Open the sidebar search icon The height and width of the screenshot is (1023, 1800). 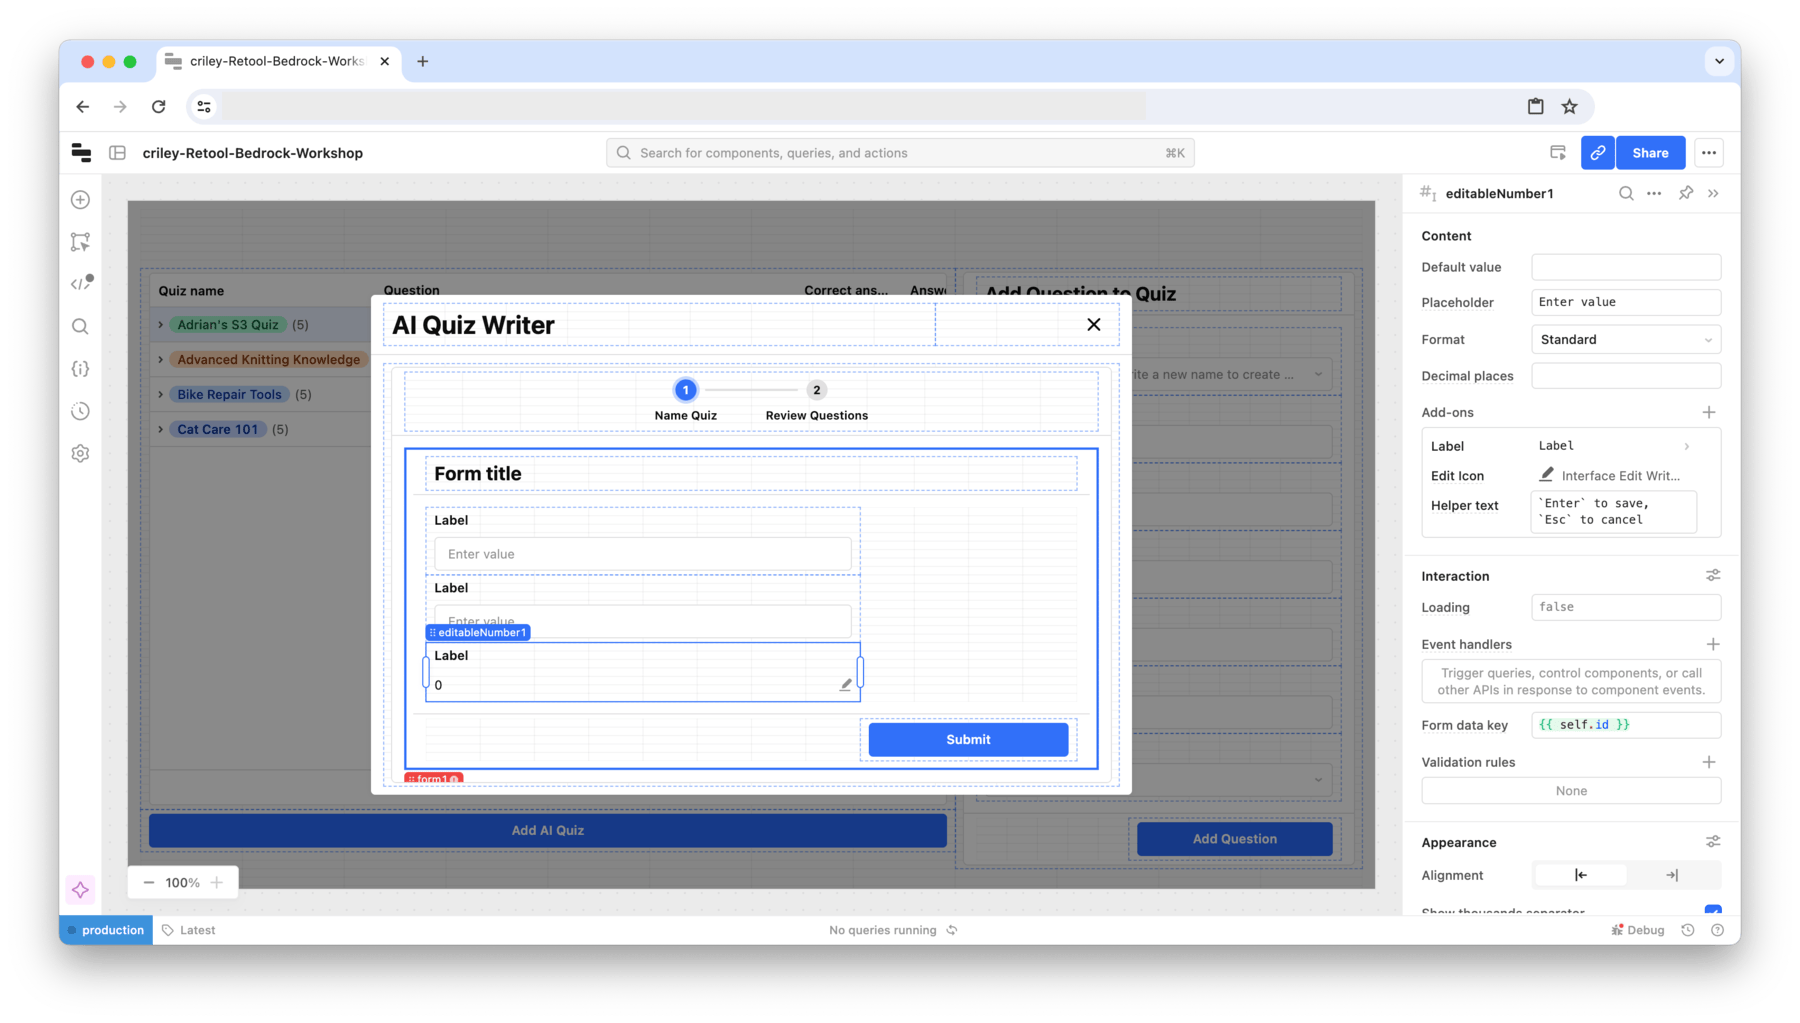81,327
